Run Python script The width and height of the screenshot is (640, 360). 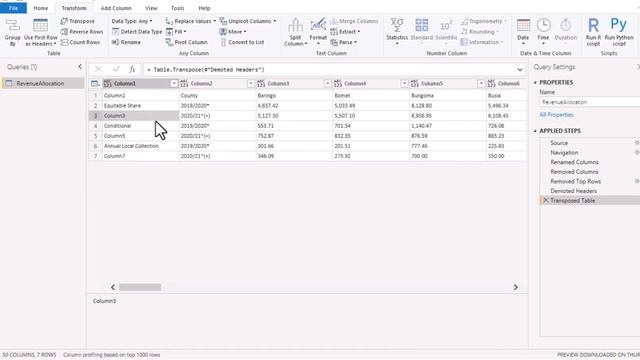click(619, 32)
